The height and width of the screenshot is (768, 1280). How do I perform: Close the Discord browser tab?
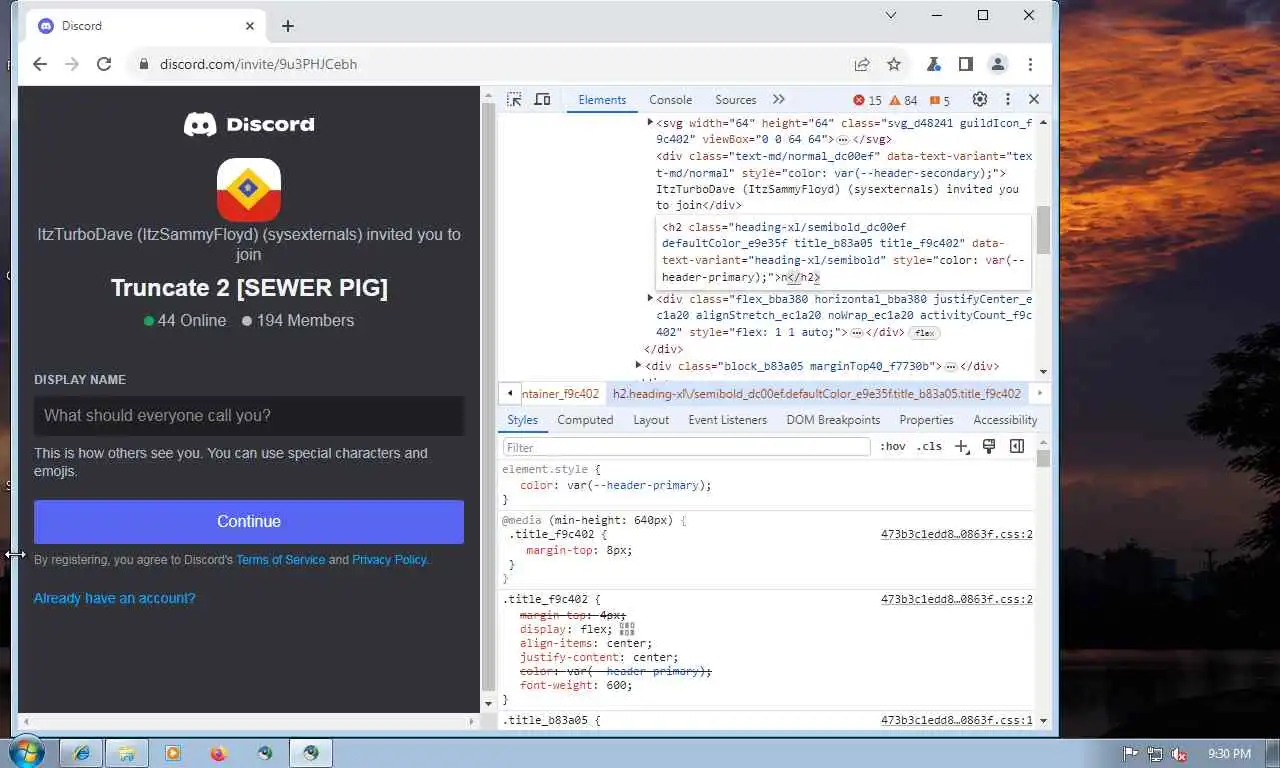pos(250,26)
